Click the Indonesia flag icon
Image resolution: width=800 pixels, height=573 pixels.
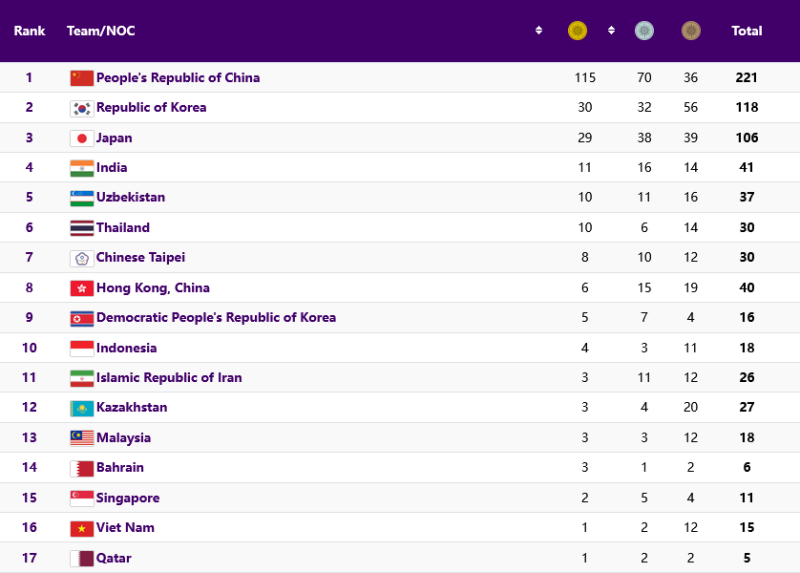[x=82, y=348]
